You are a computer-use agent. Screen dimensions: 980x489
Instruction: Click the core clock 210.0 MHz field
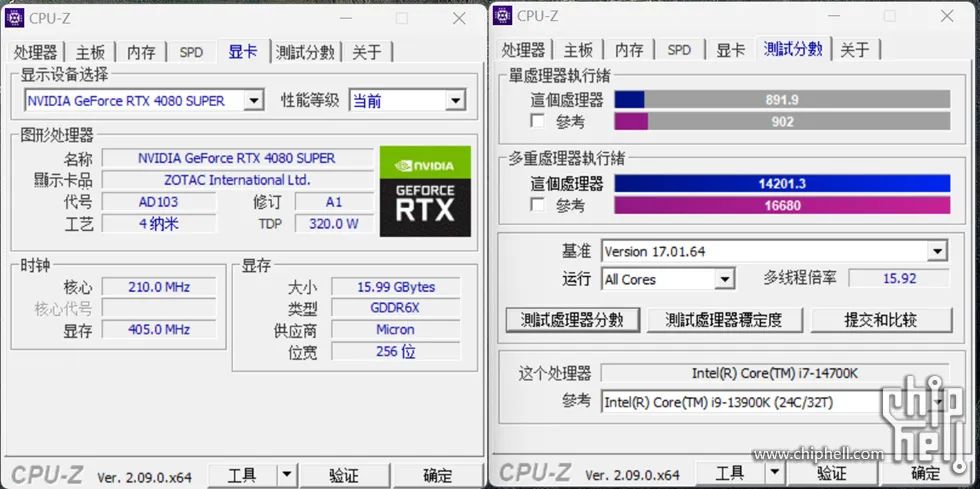pyautogui.click(x=159, y=287)
